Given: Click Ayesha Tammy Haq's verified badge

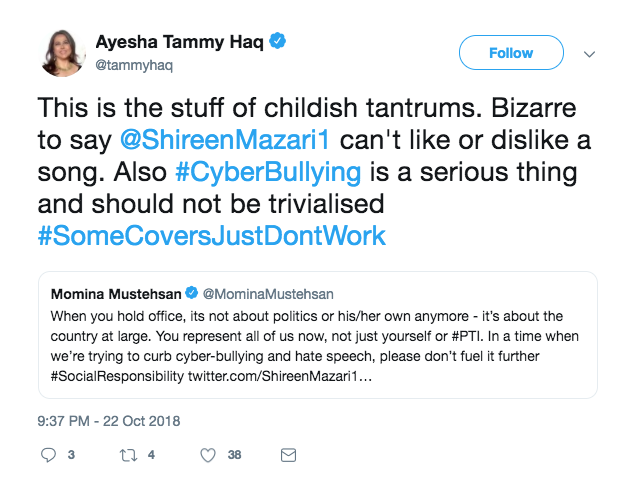Looking at the screenshot, I should tap(283, 42).
